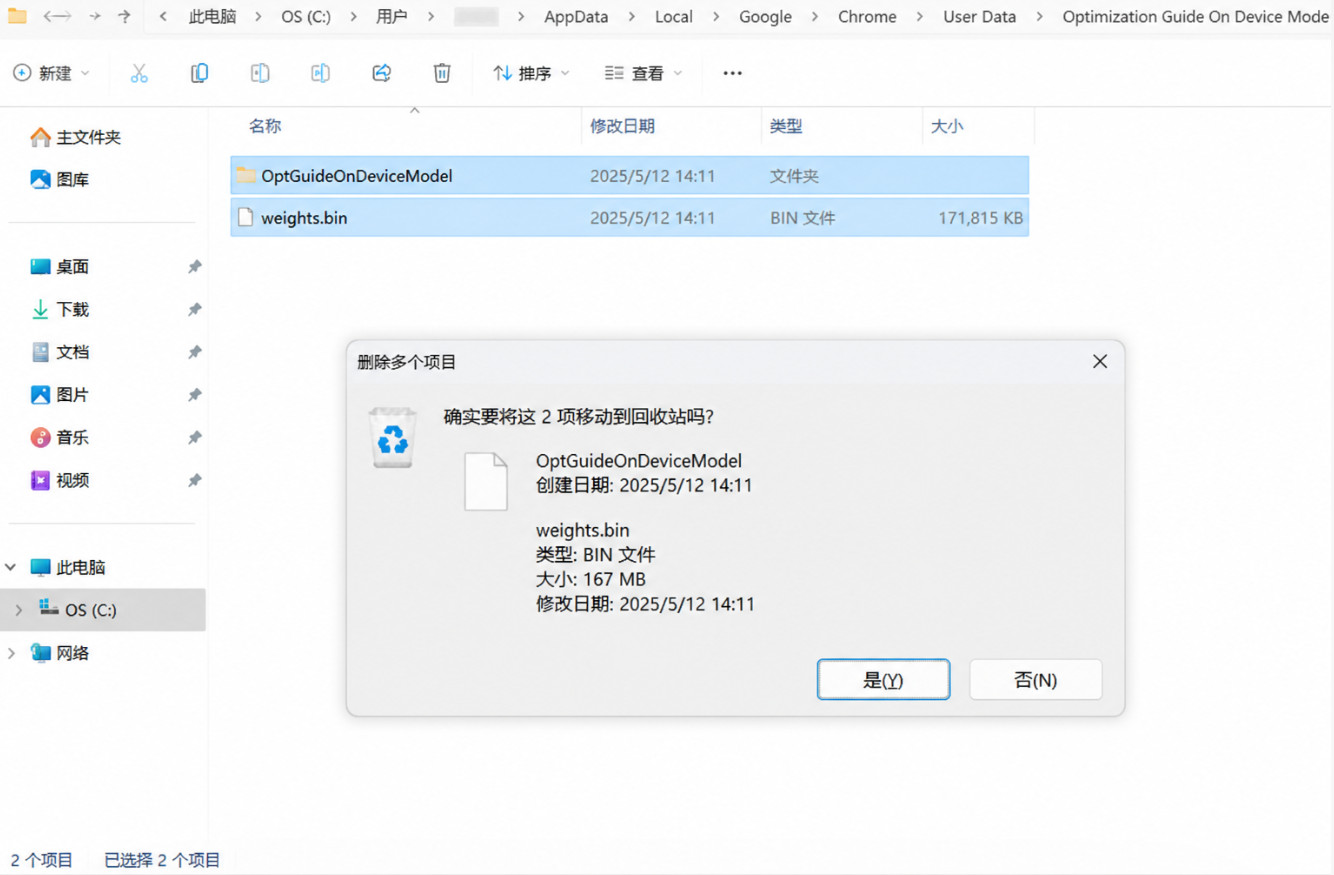1334x875 pixels.
Task: Open the 排序 (Sort) dropdown
Action: tap(531, 73)
